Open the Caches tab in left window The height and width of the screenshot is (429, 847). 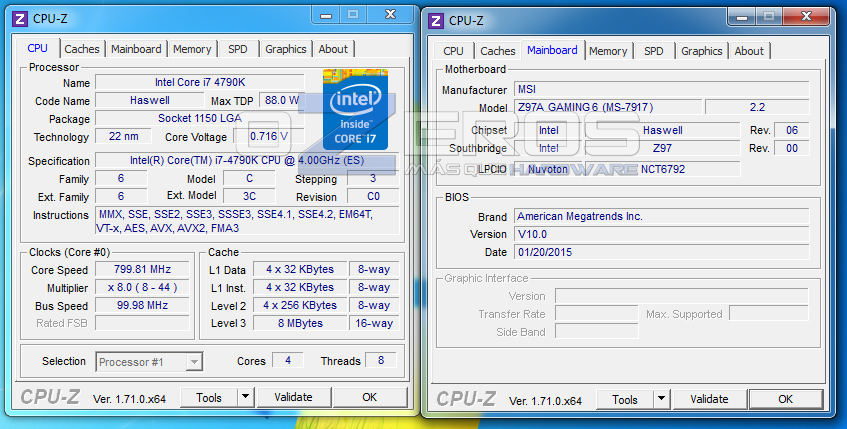pyautogui.click(x=82, y=49)
